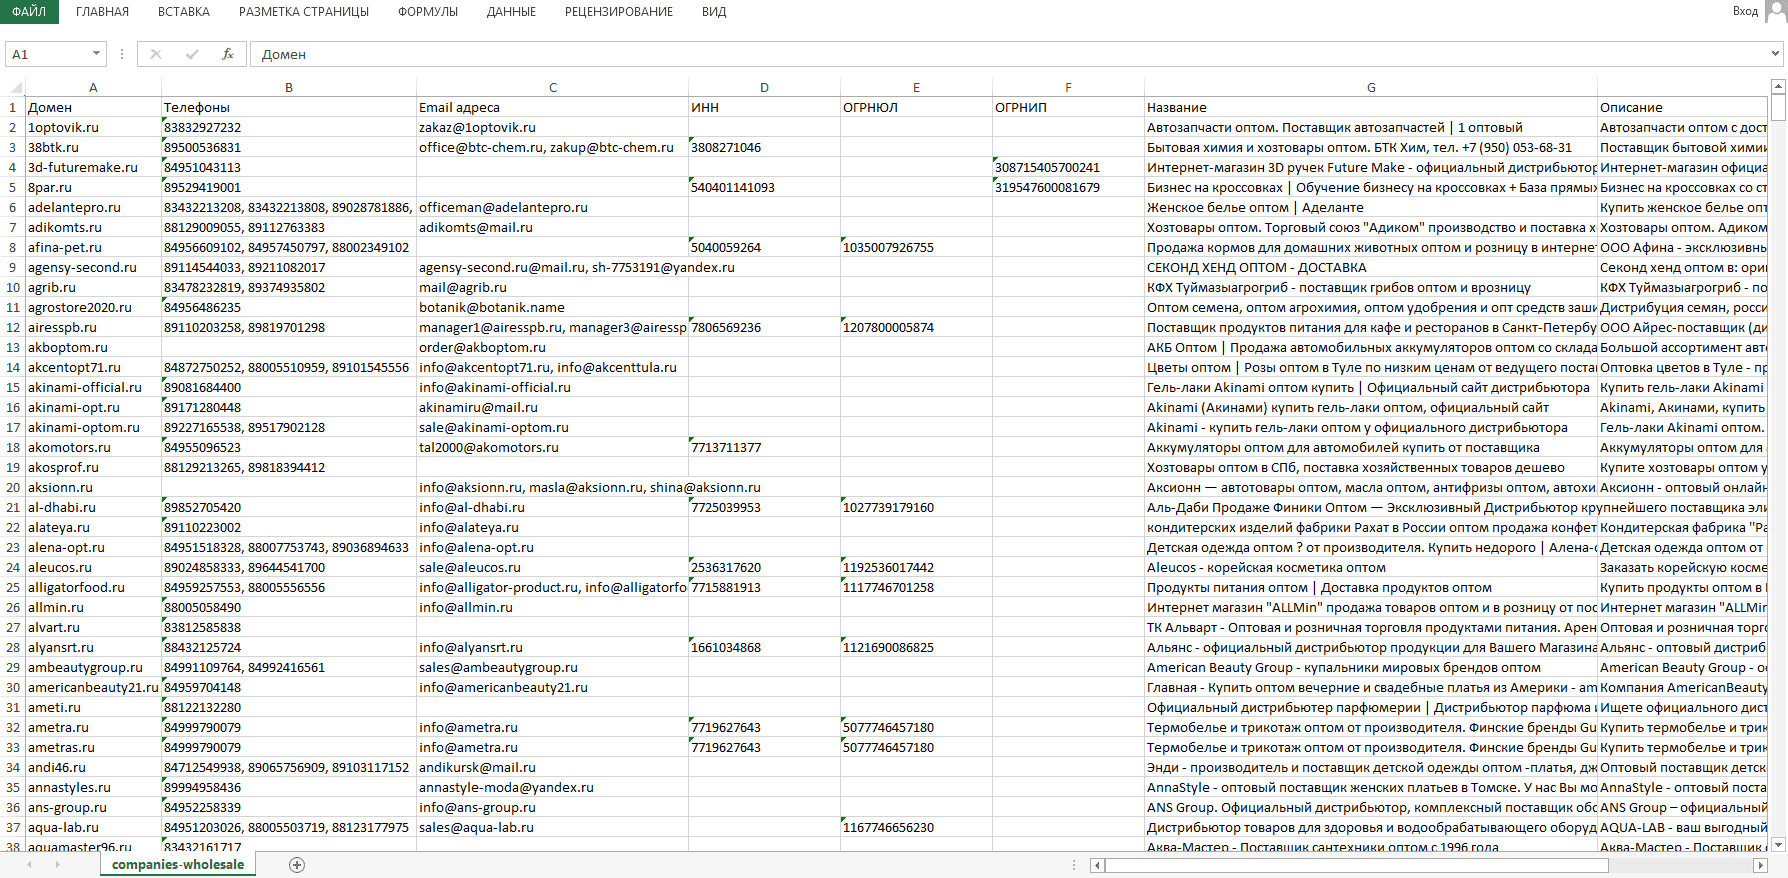Click the Enter checkmark icon in formula bar
Image resolution: width=1788 pixels, height=878 pixels.
[x=192, y=54]
